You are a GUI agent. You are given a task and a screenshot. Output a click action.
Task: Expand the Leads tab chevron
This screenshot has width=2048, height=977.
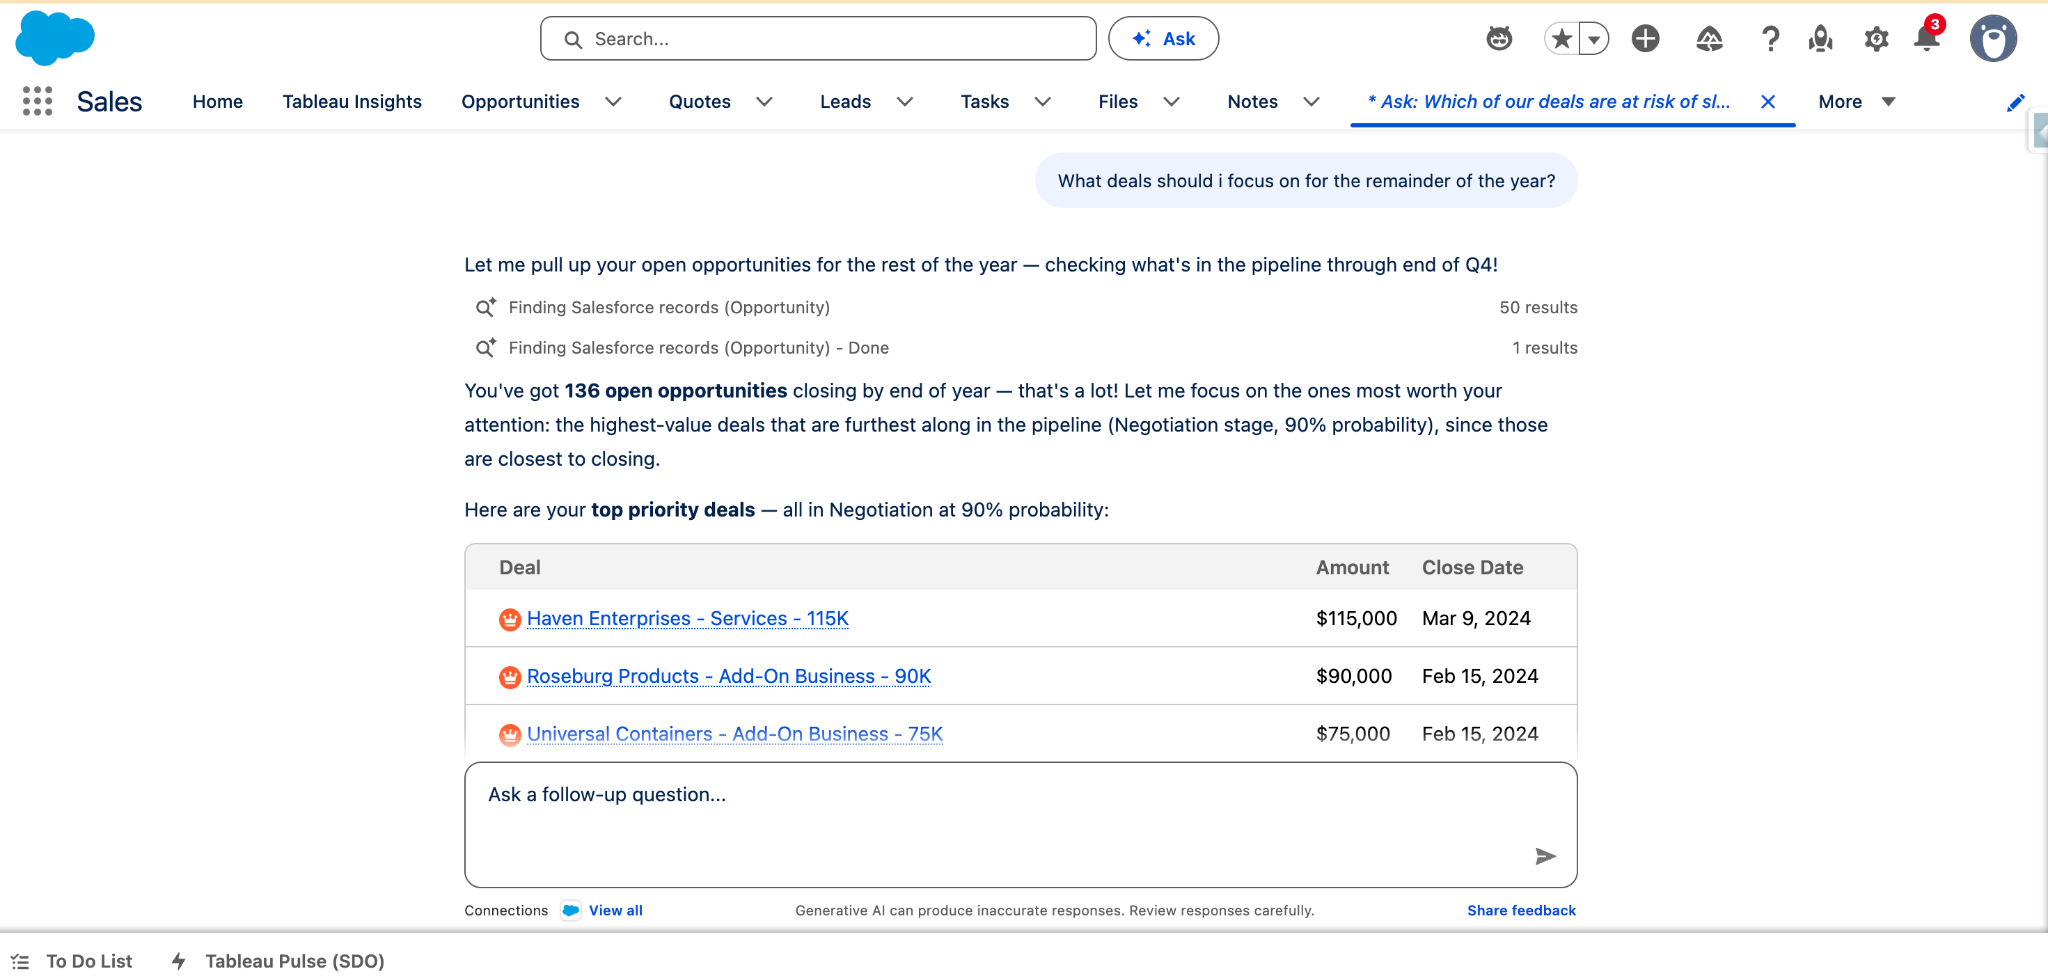pos(905,102)
